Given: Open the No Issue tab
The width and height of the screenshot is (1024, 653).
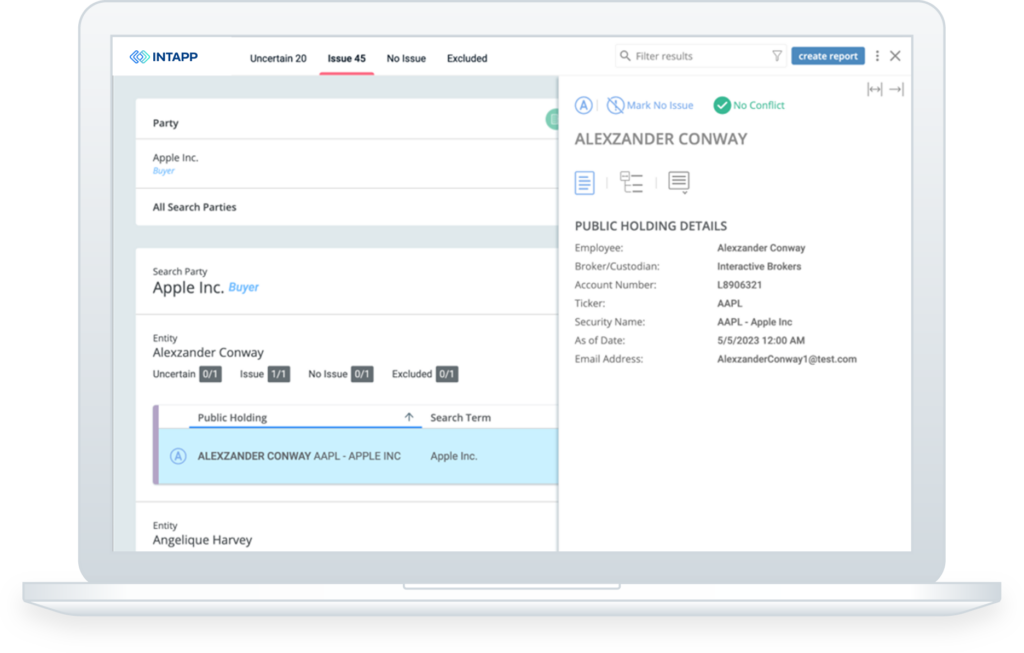Looking at the screenshot, I should (406, 58).
